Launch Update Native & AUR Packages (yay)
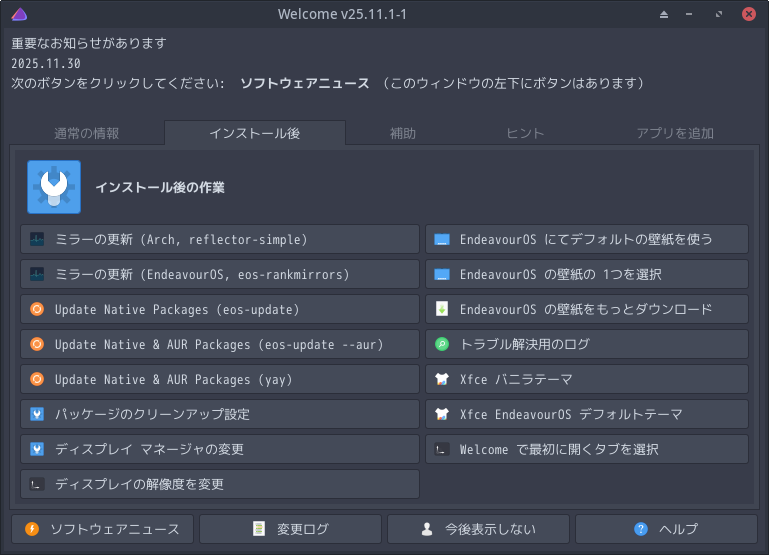The width and height of the screenshot is (769, 555). point(220,379)
